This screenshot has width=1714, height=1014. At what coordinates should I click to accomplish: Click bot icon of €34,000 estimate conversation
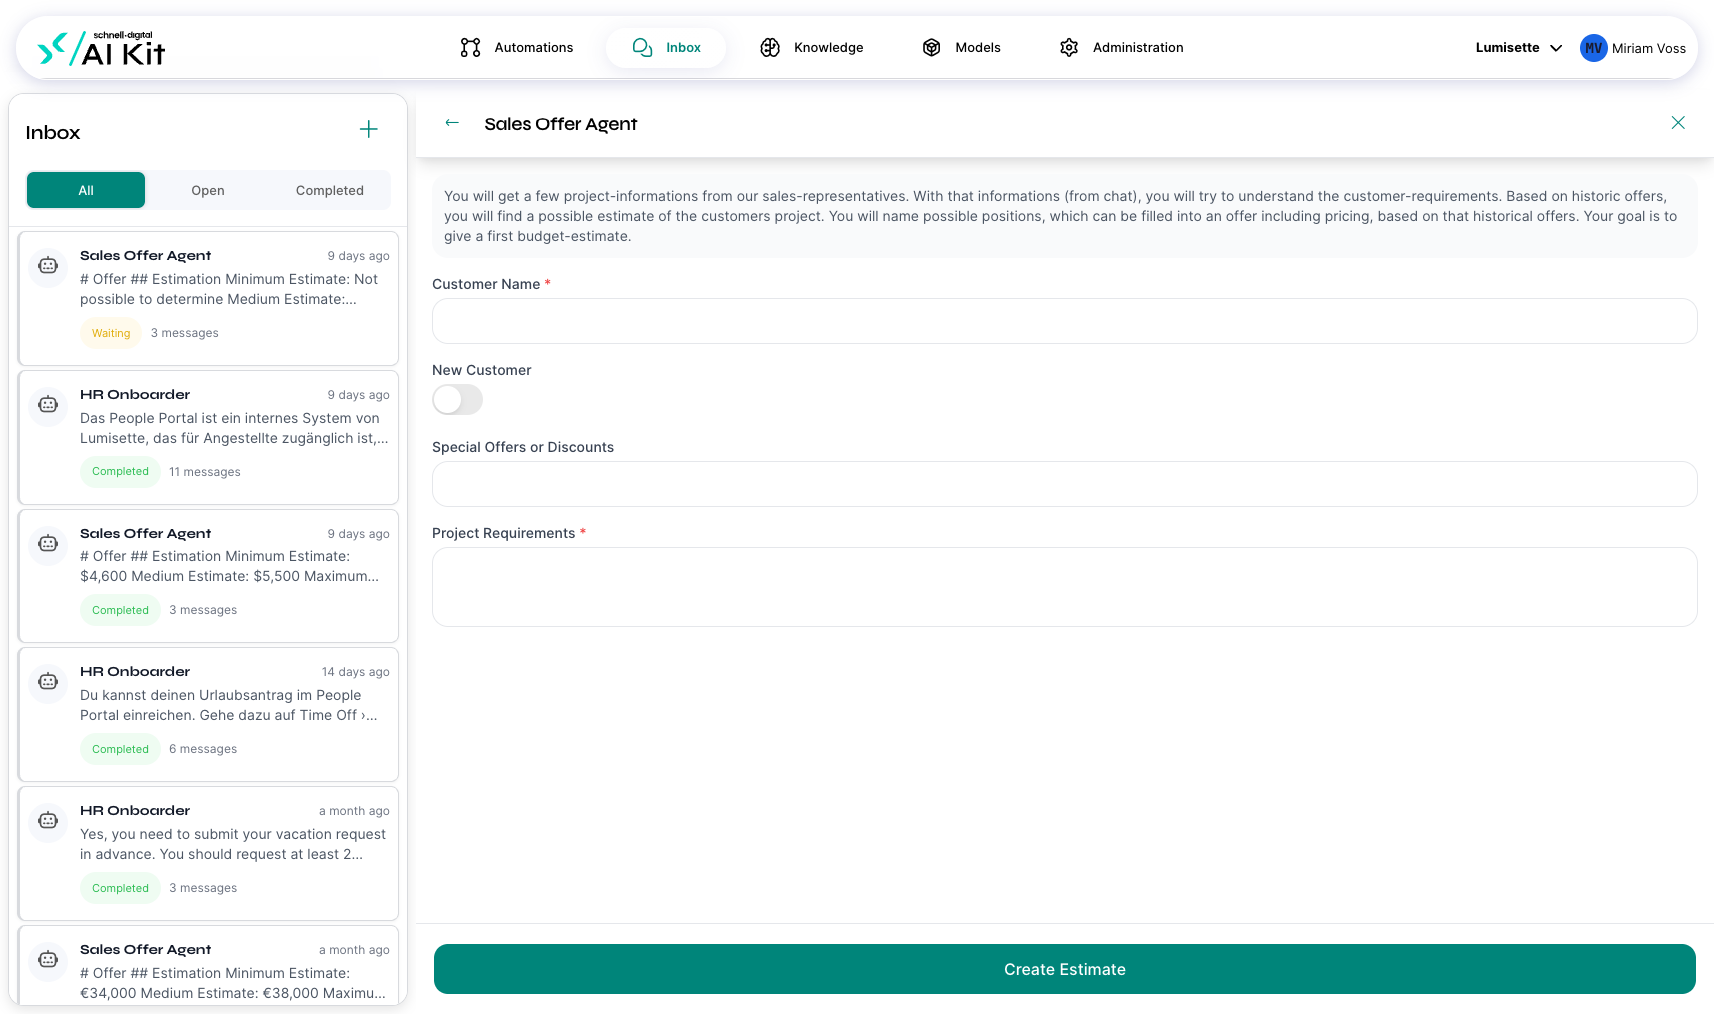[x=48, y=959]
